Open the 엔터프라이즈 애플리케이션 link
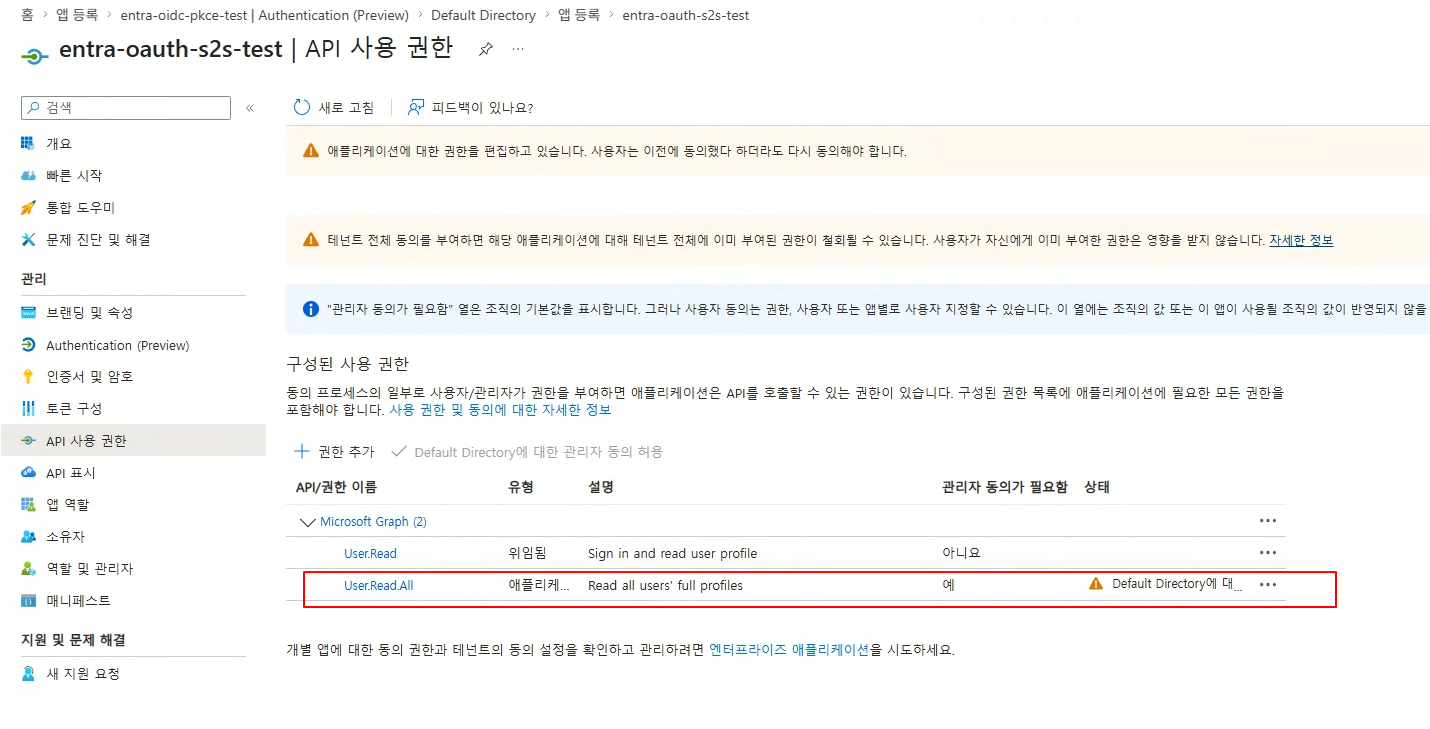The image size is (1430, 729). tap(789, 650)
